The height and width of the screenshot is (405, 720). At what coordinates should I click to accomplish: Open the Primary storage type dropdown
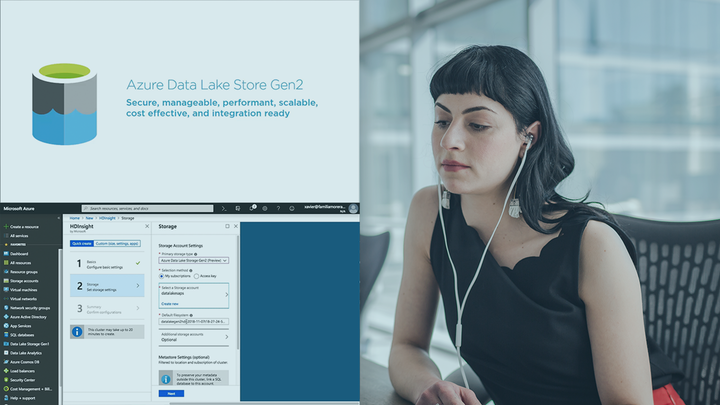[193, 260]
